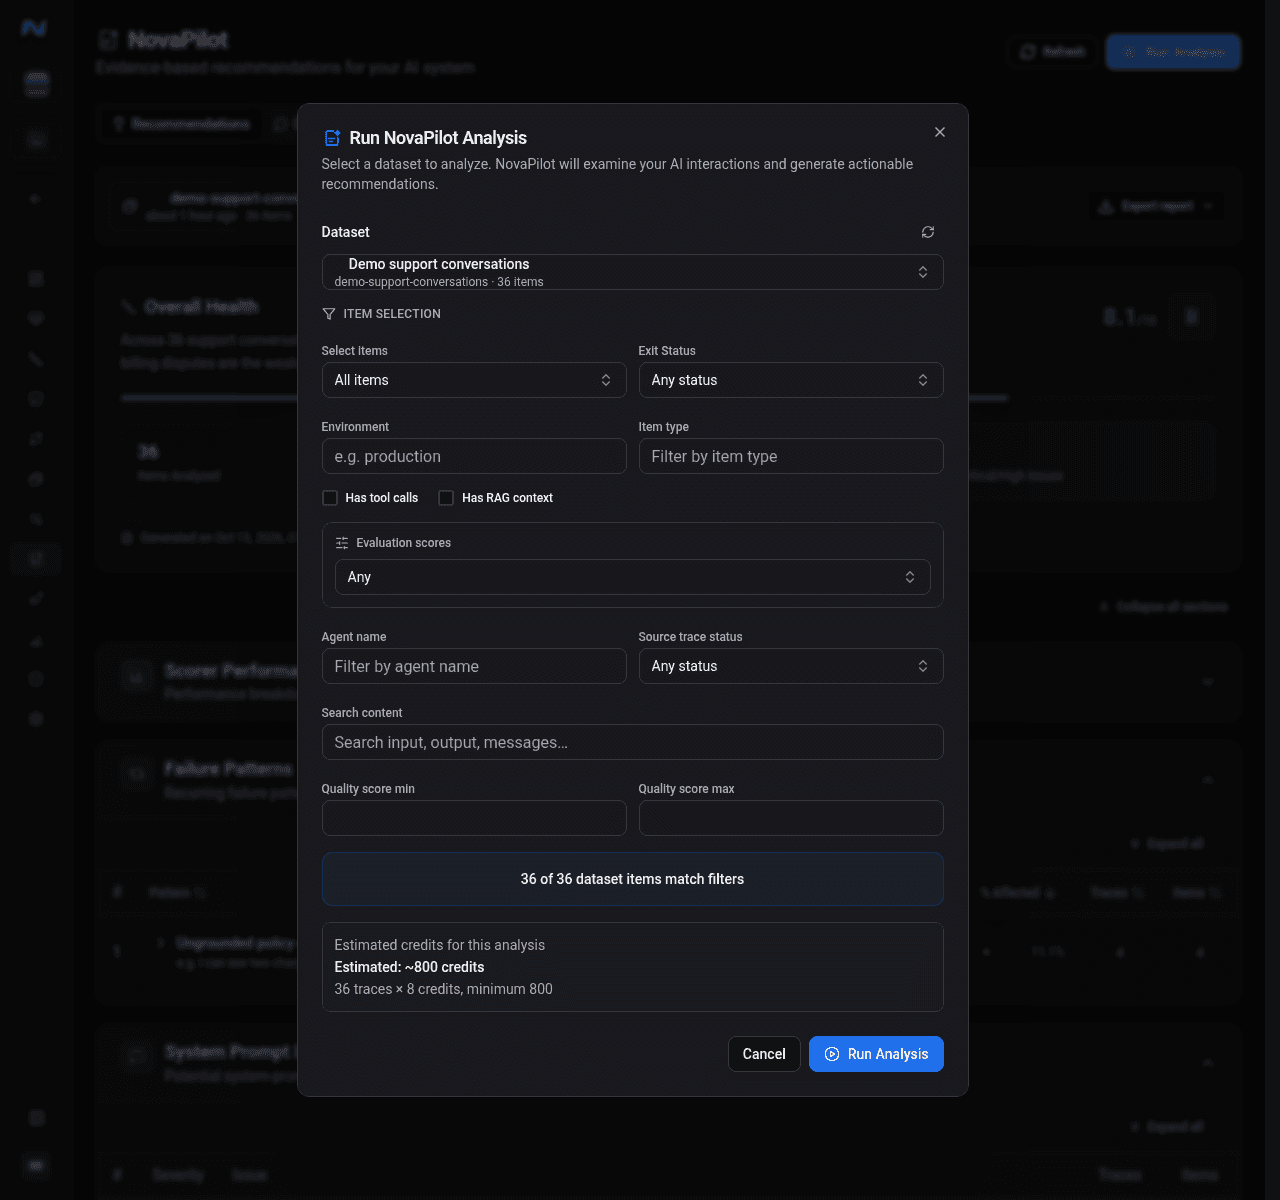This screenshot has height=1200, width=1280.
Task: Focus the Environment input field
Action: (474, 456)
